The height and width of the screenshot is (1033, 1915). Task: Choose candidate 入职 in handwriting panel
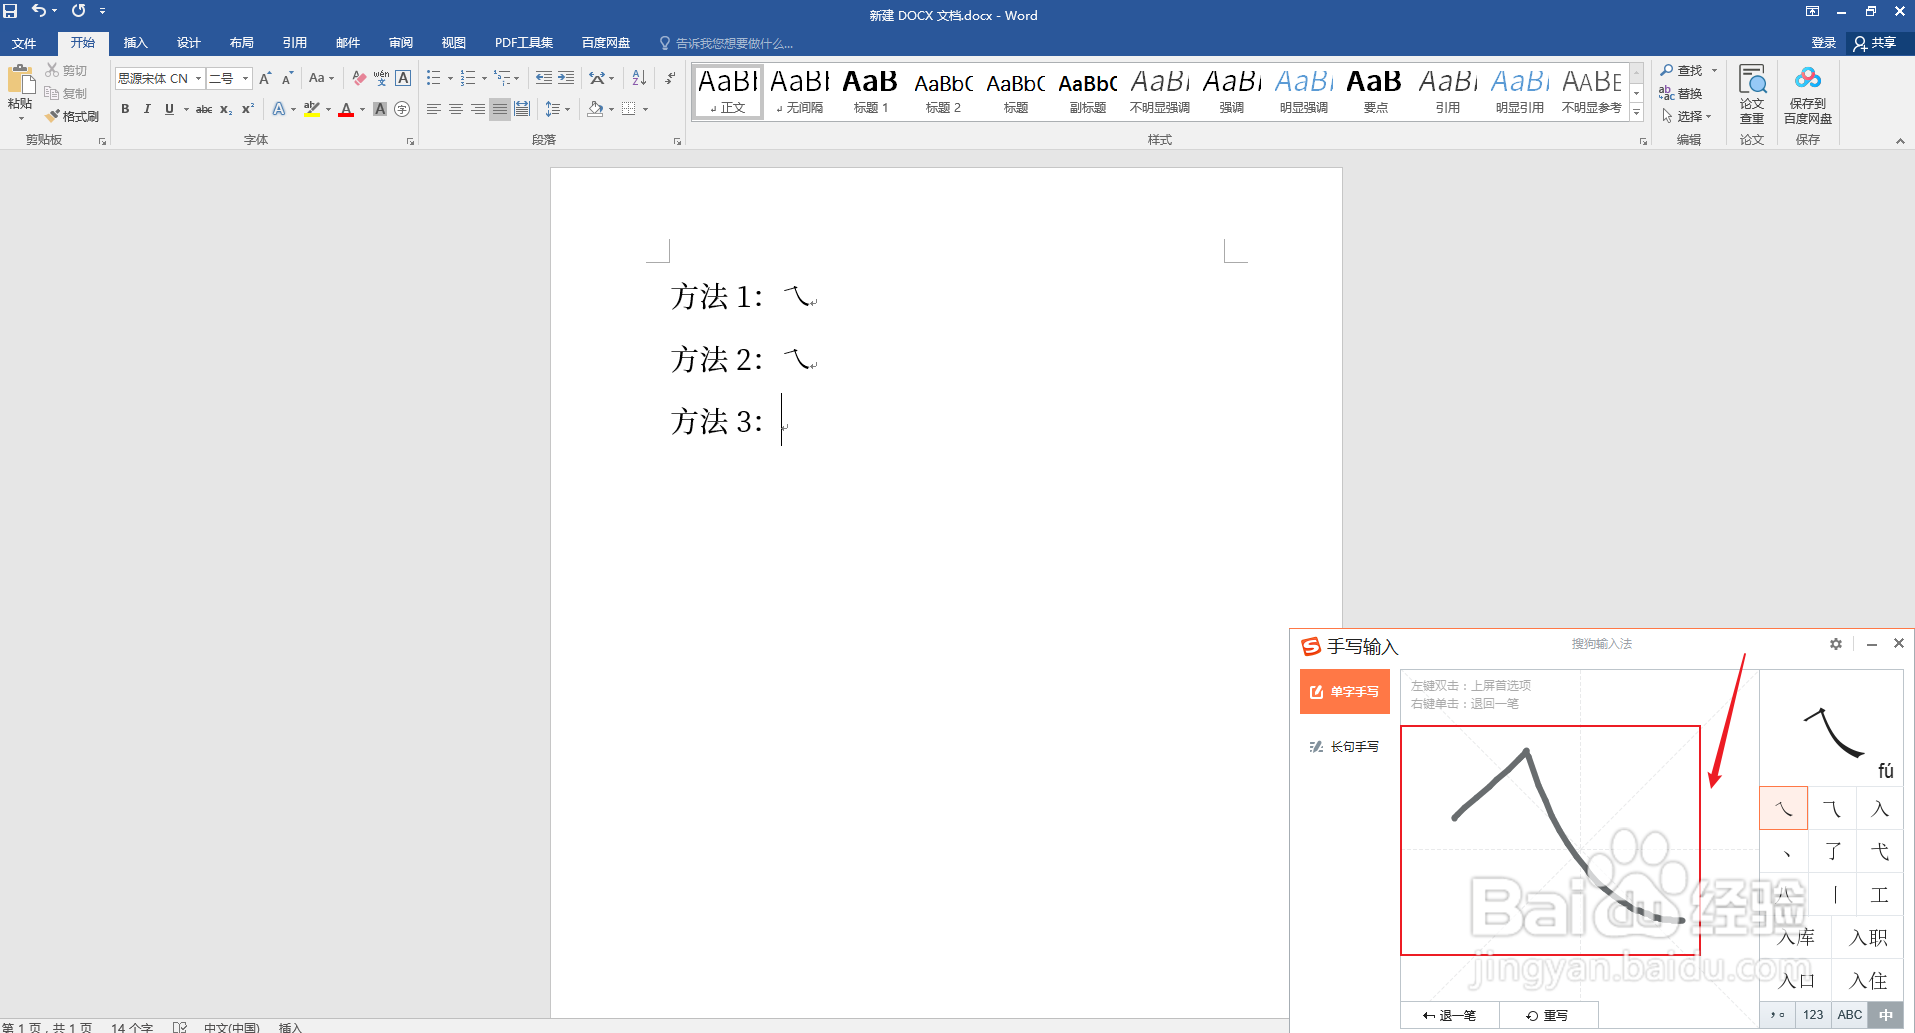pos(1868,937)
